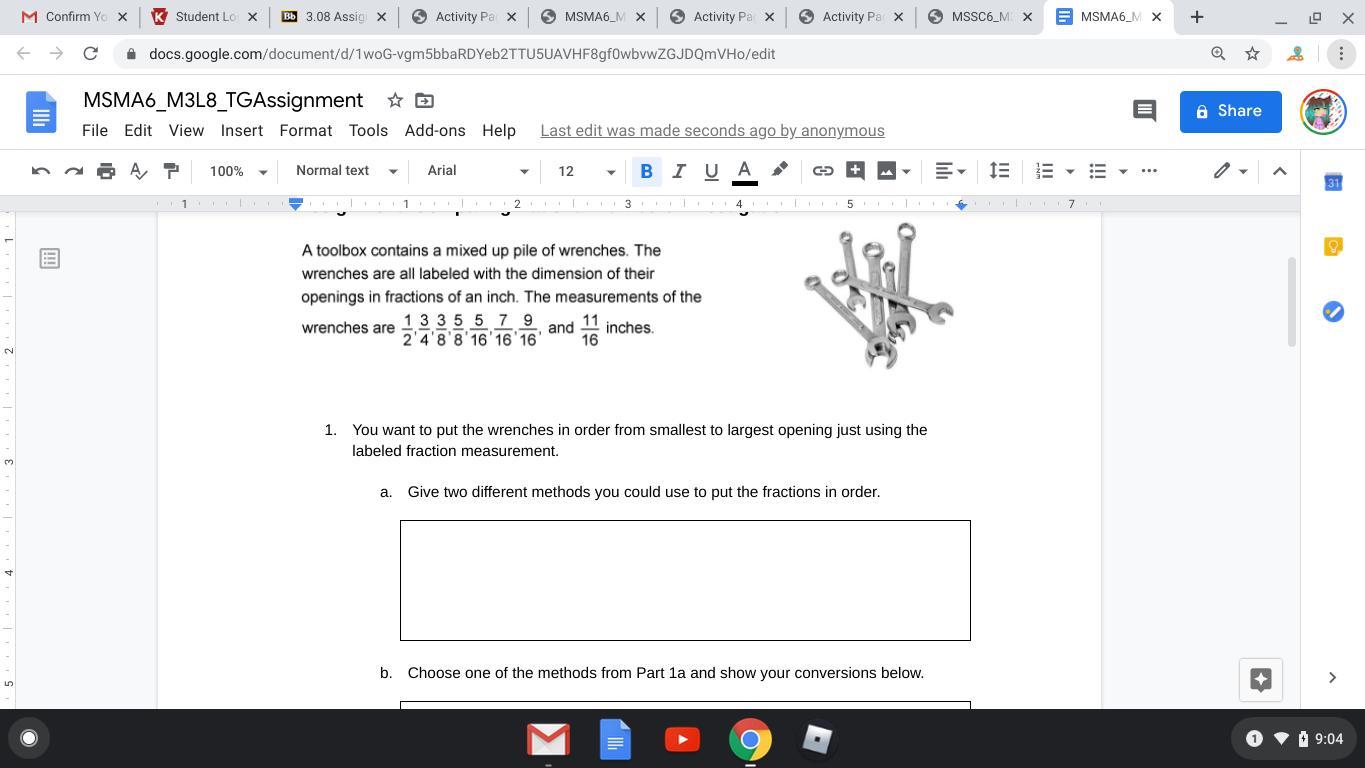Rename the document title

click(x=223, y=100)
